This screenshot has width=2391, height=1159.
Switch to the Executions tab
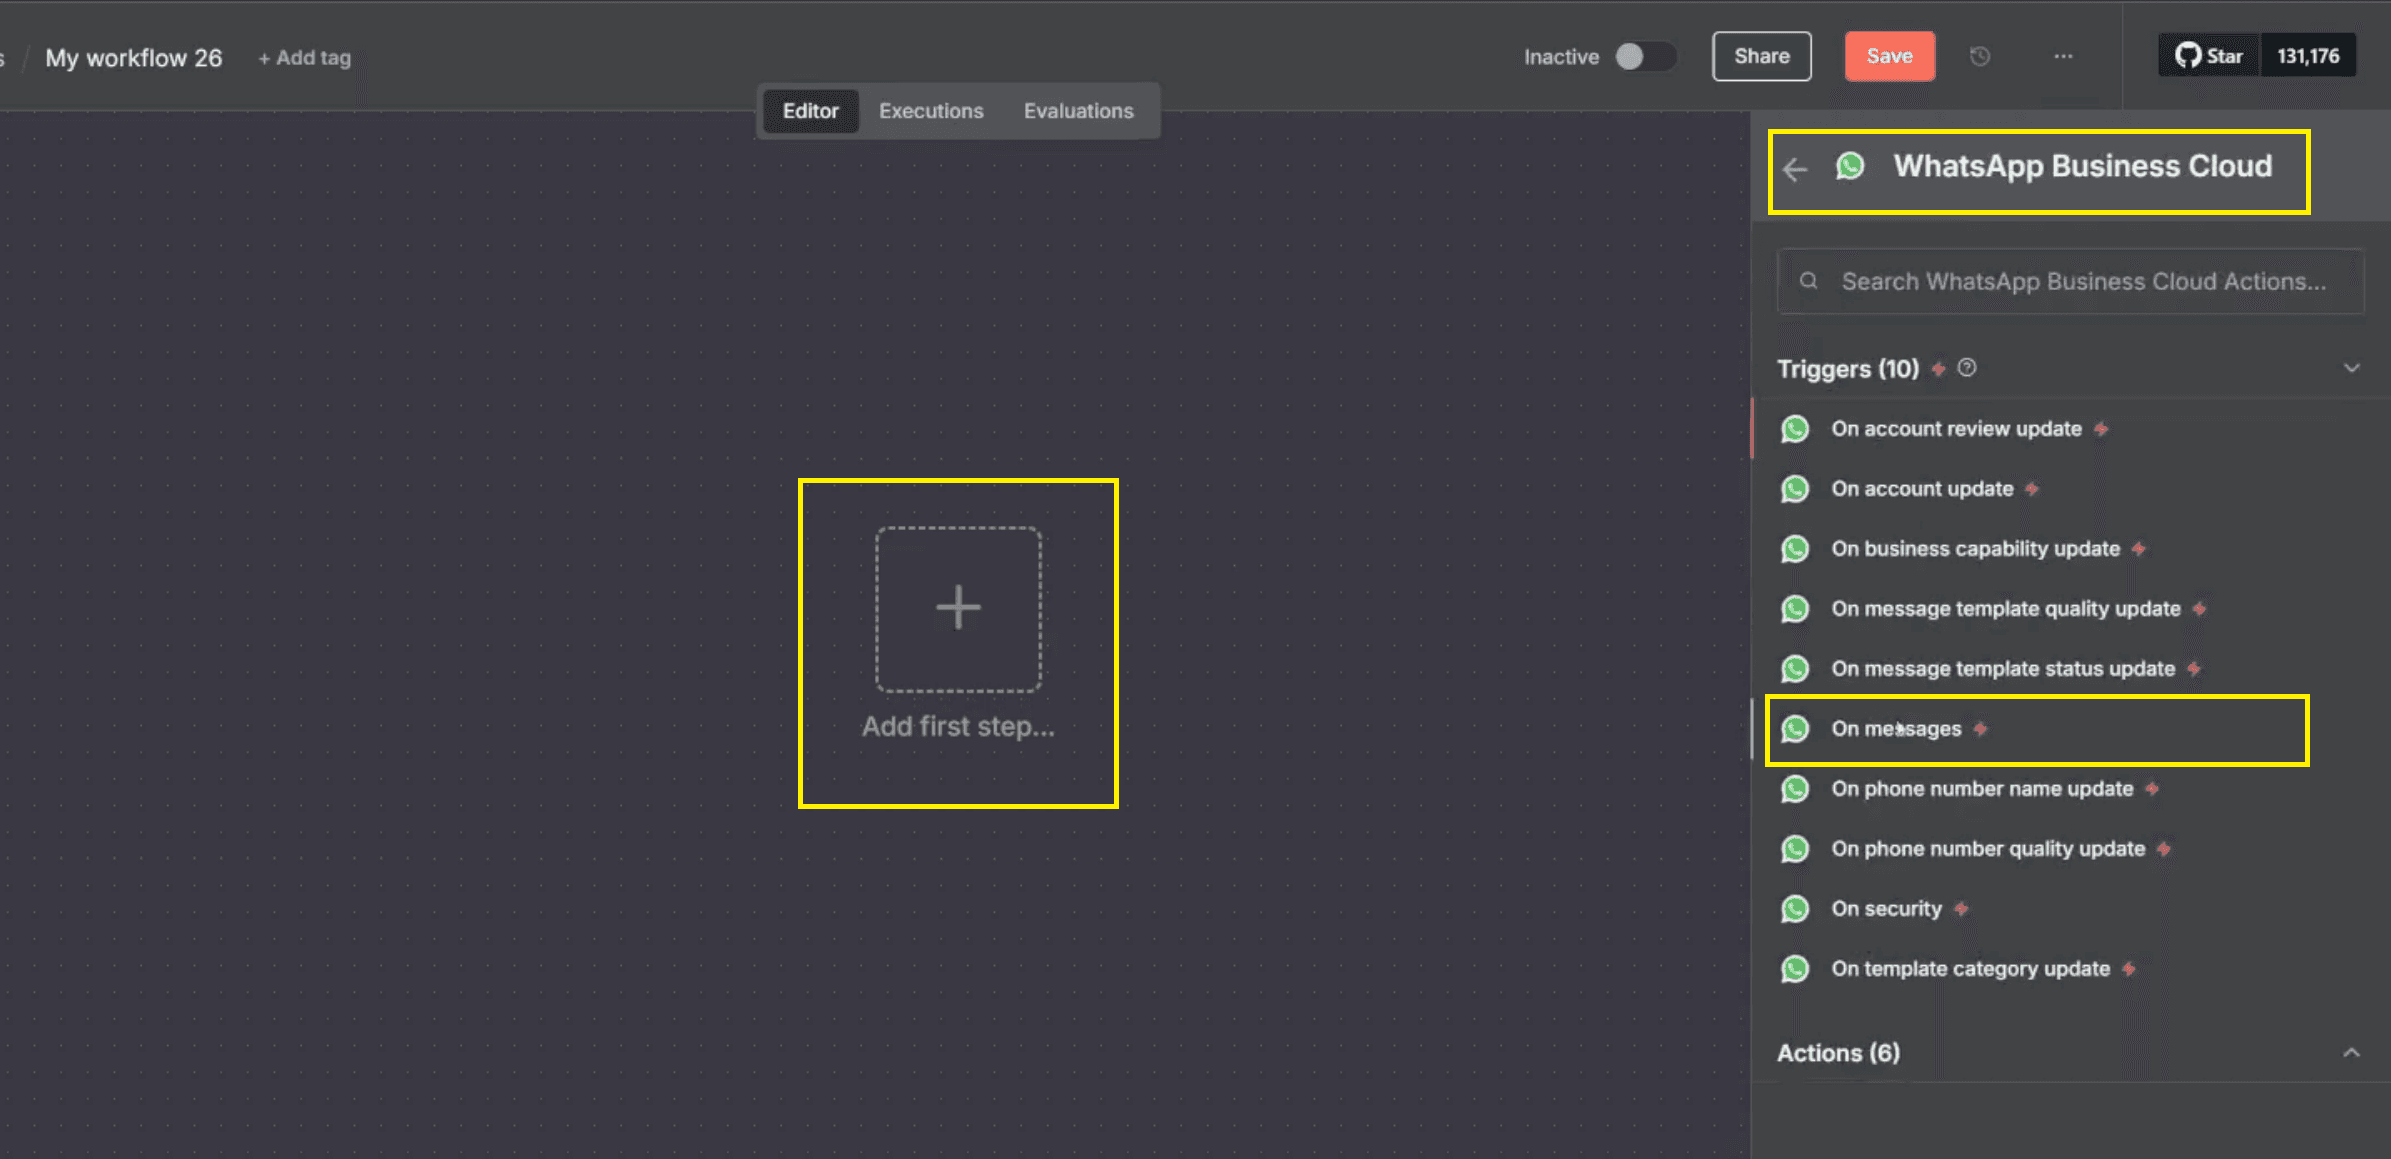coord(931,111)
